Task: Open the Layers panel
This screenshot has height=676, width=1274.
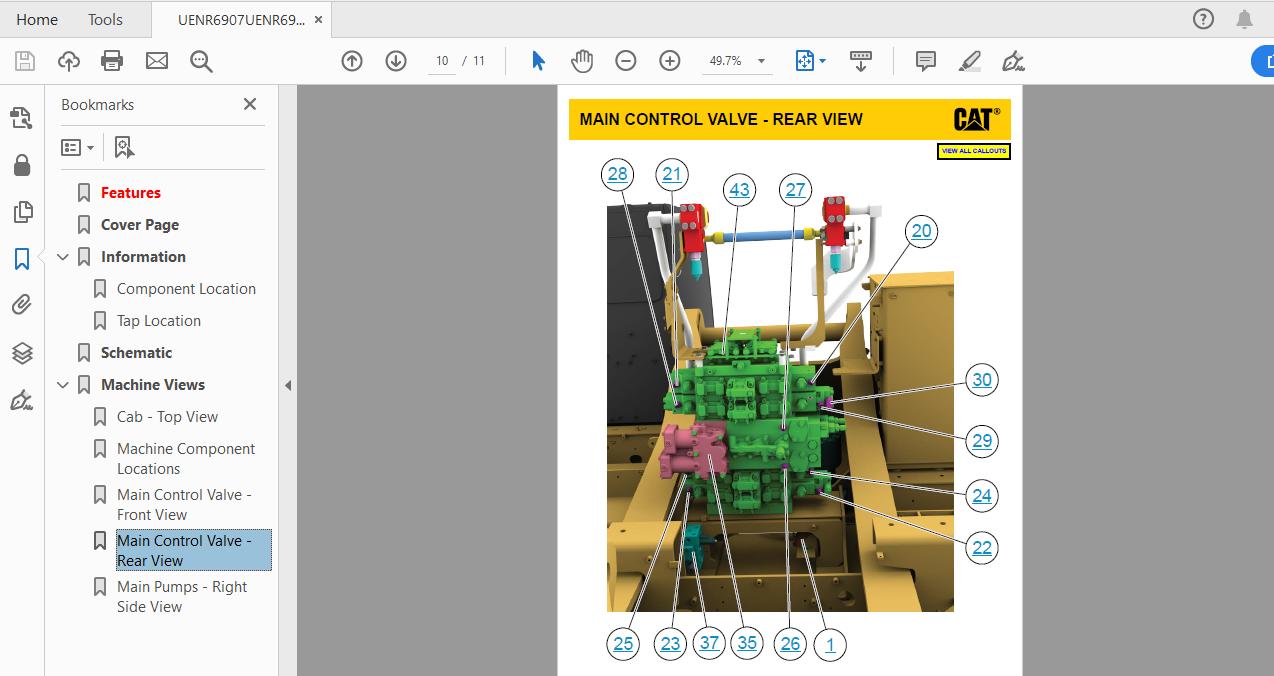Action: coord(22,353)
